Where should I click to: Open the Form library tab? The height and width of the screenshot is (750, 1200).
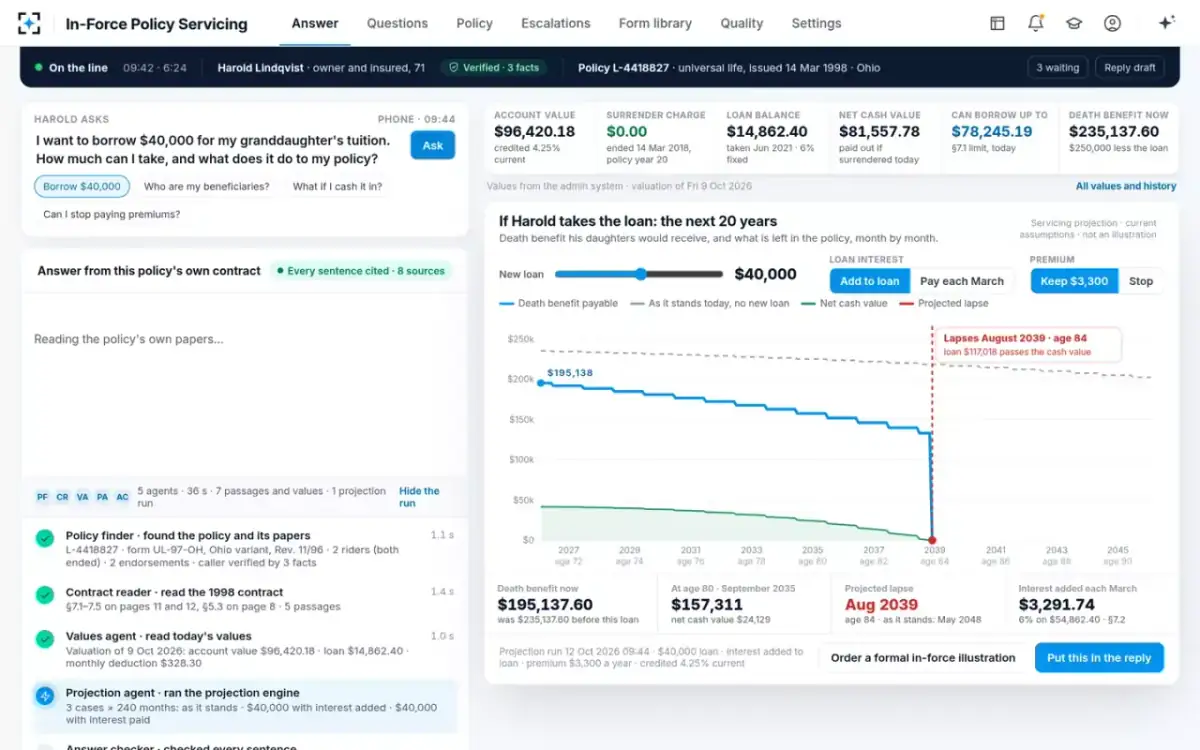655,23
